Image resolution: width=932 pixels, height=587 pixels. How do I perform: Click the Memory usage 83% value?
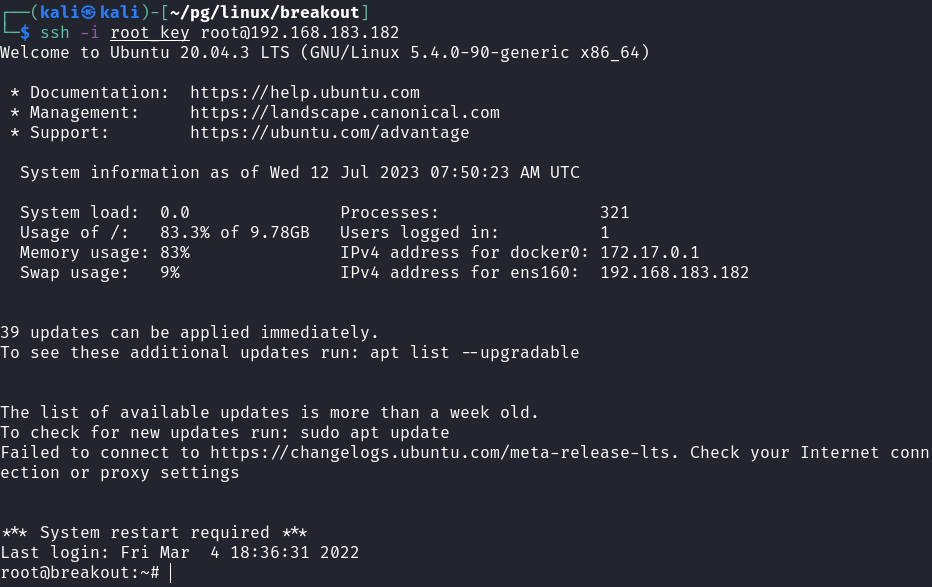coord(175,253)
